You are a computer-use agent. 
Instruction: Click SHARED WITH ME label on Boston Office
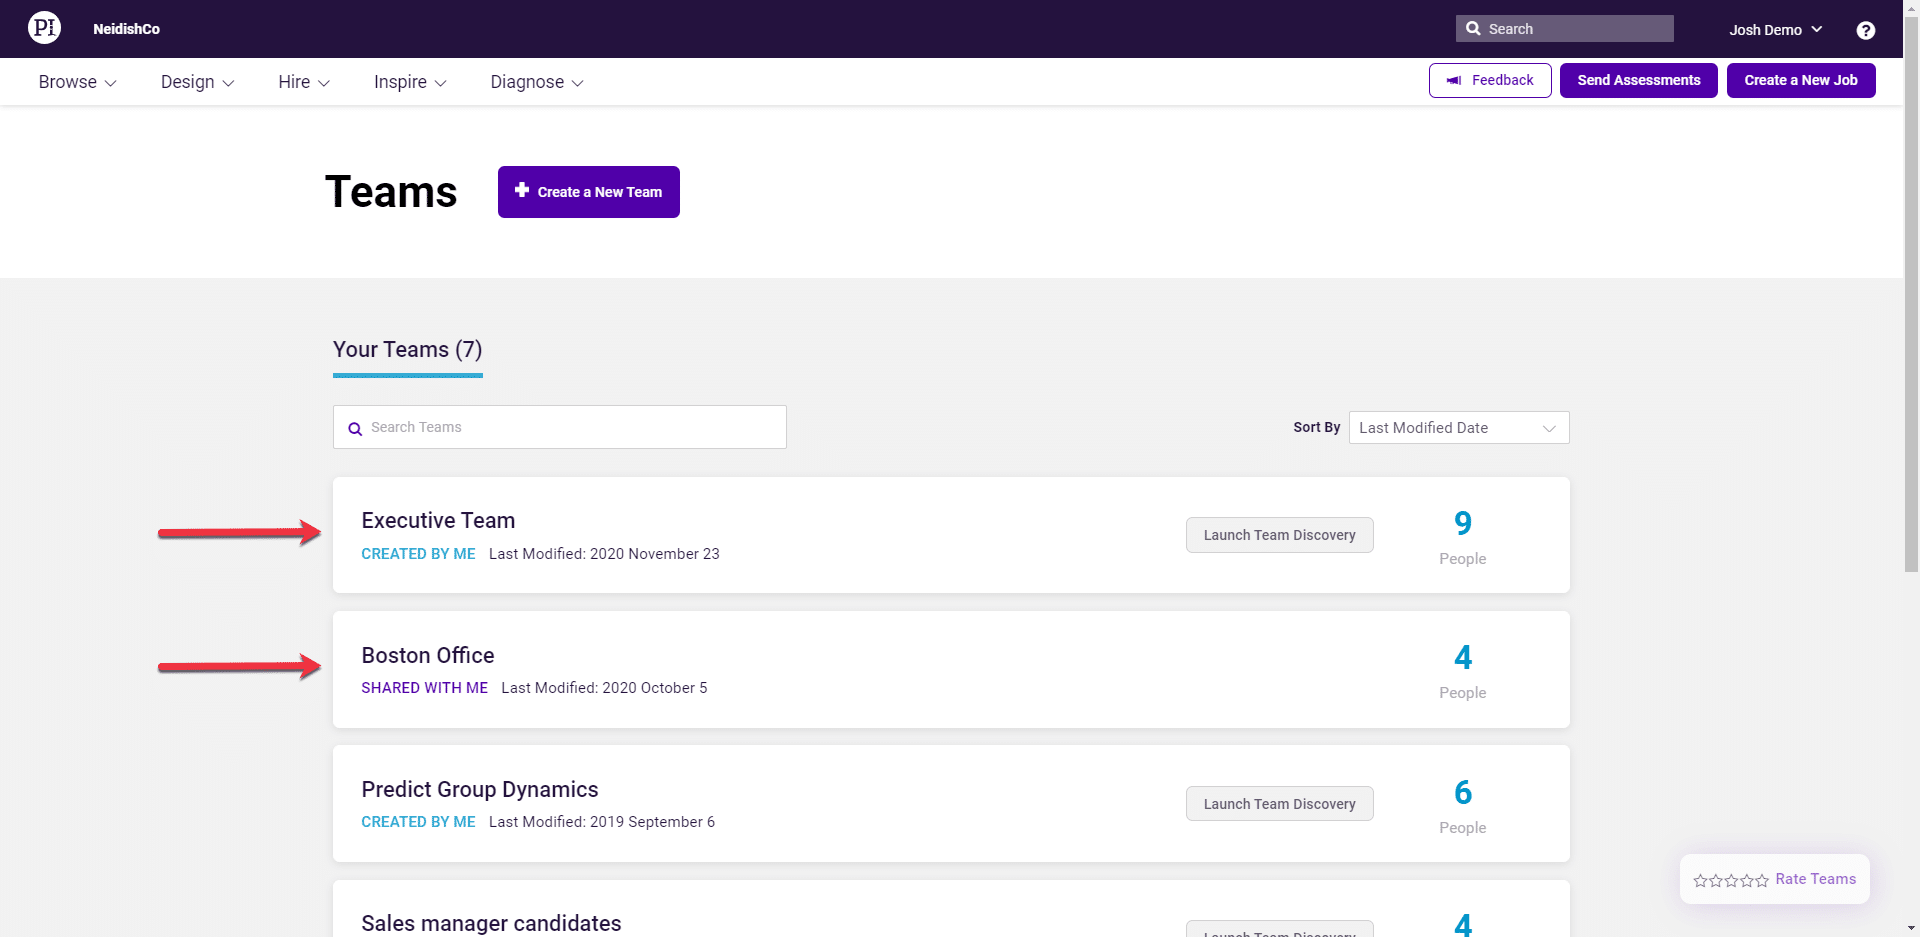tap(424, 688)
